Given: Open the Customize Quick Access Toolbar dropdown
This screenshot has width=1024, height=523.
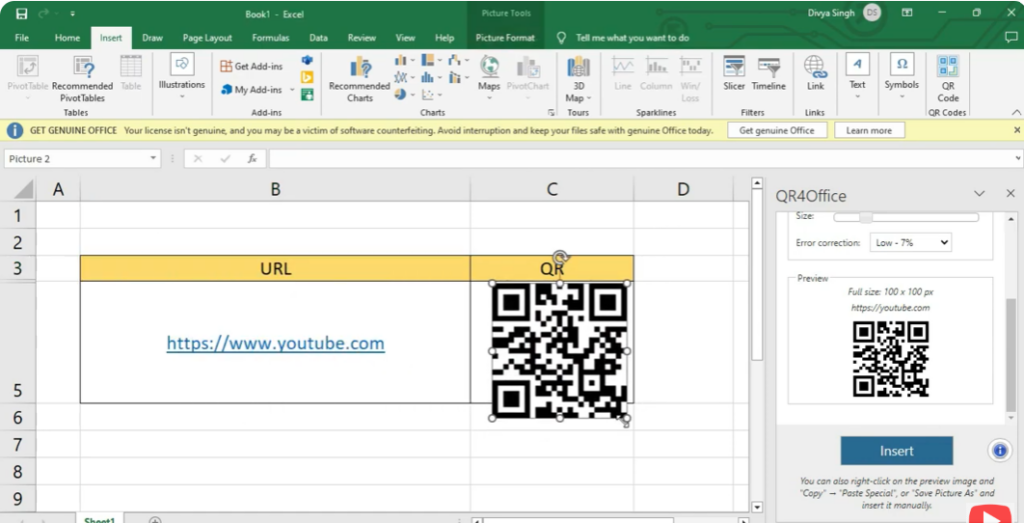Looking at the screenshot, I should [x=72, y=14].
